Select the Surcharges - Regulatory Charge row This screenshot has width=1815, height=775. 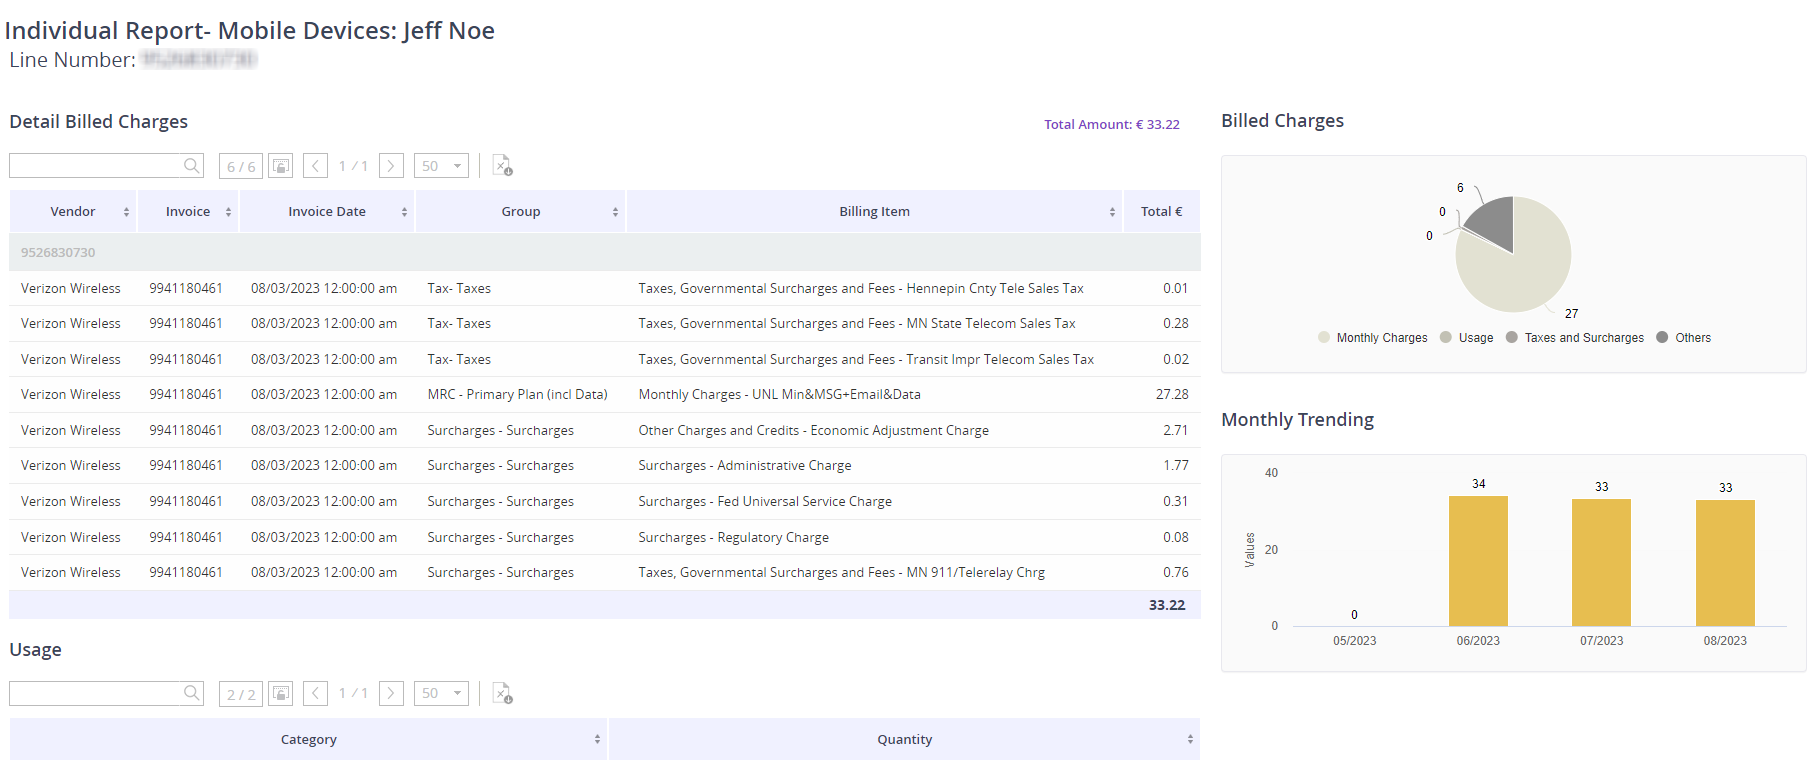pyautogui.click(x=605, y=538)
